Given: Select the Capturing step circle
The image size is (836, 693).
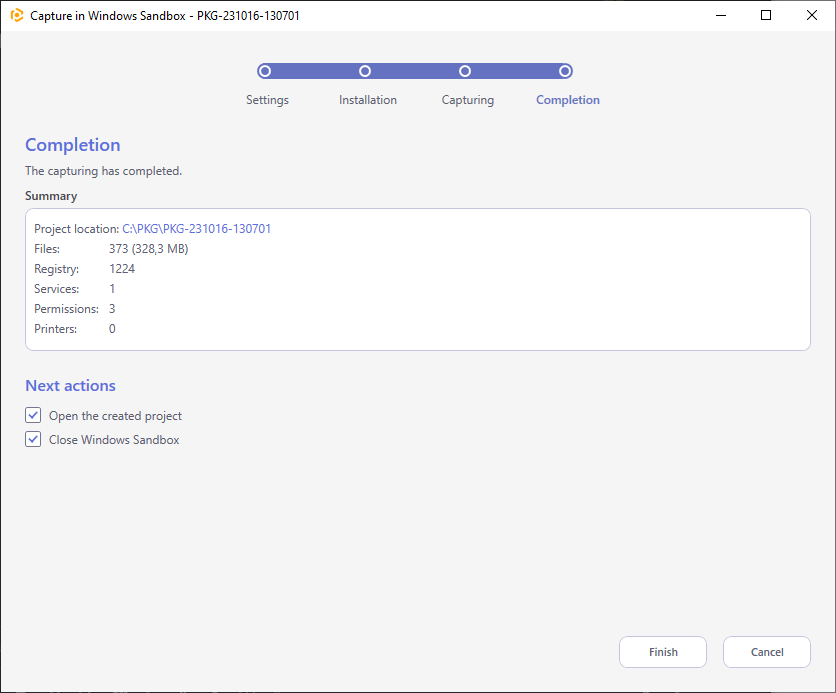Looking at the screenshot, I should pyautogui.click(x=465, y=71).
